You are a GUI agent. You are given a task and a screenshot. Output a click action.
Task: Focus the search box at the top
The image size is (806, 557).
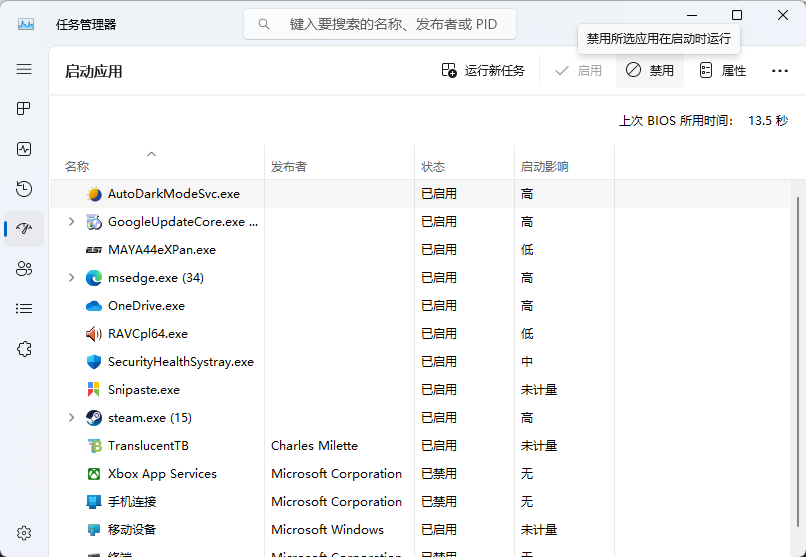[x=380, y=23]
